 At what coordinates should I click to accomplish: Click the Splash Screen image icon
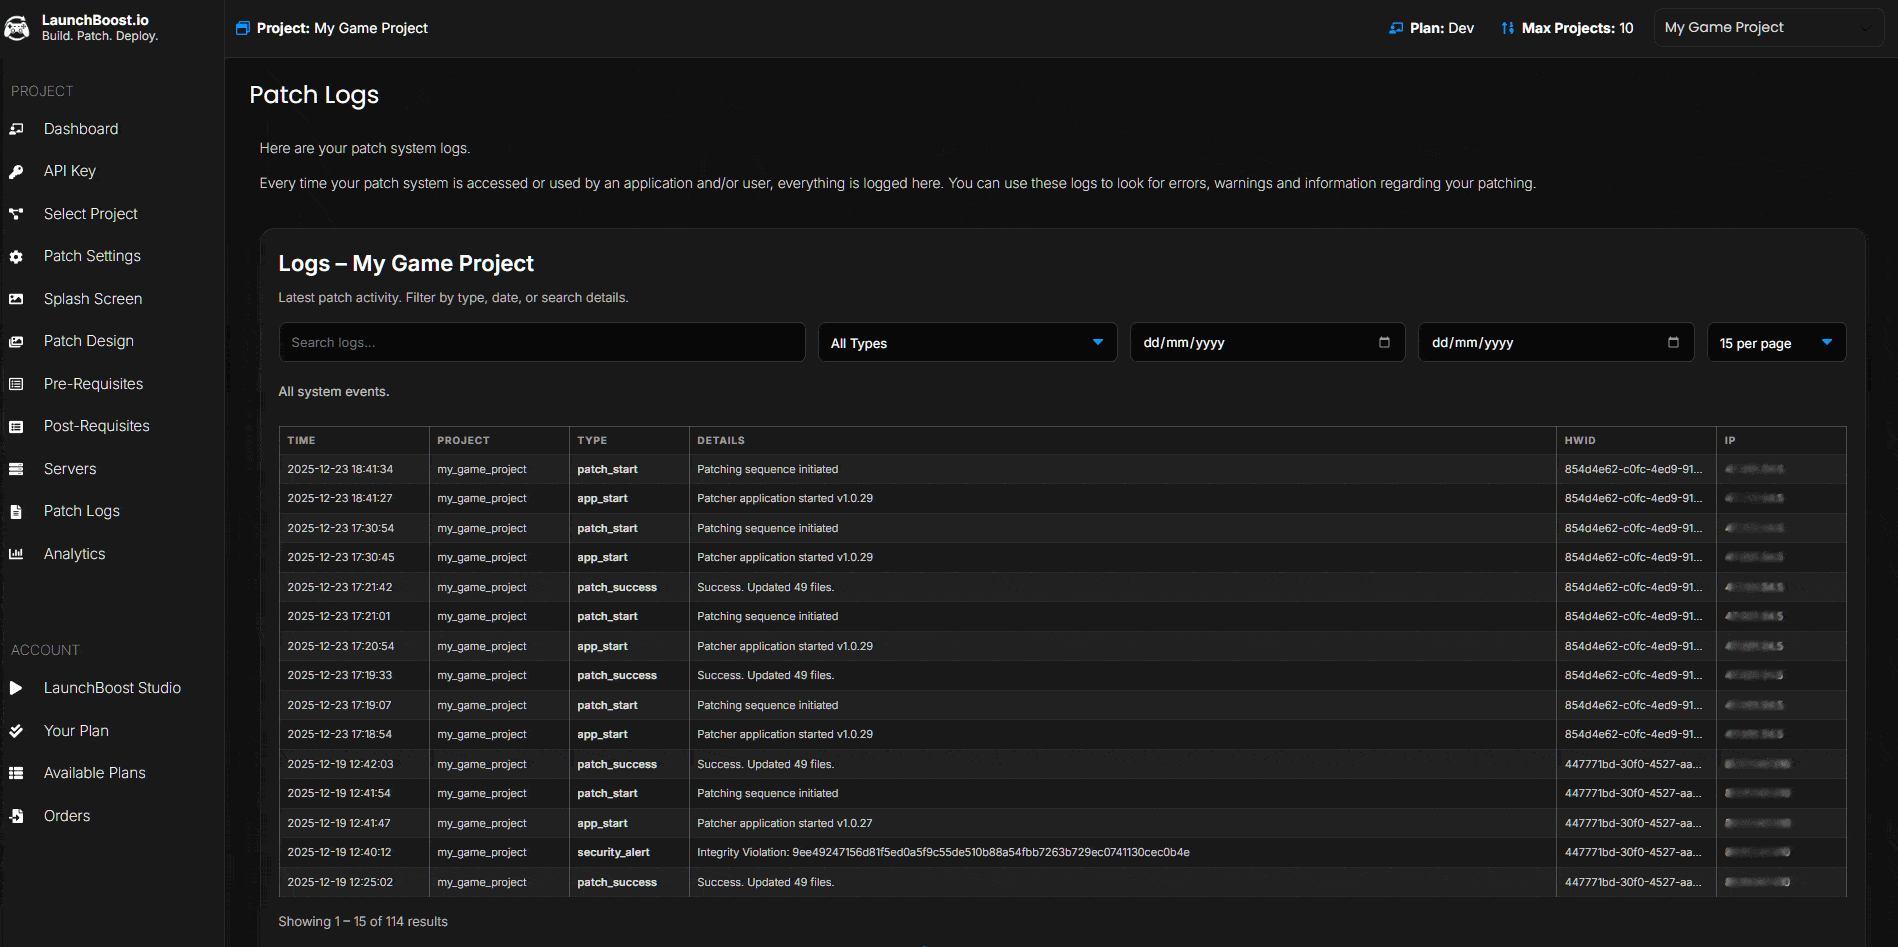(x=16, y=299)
